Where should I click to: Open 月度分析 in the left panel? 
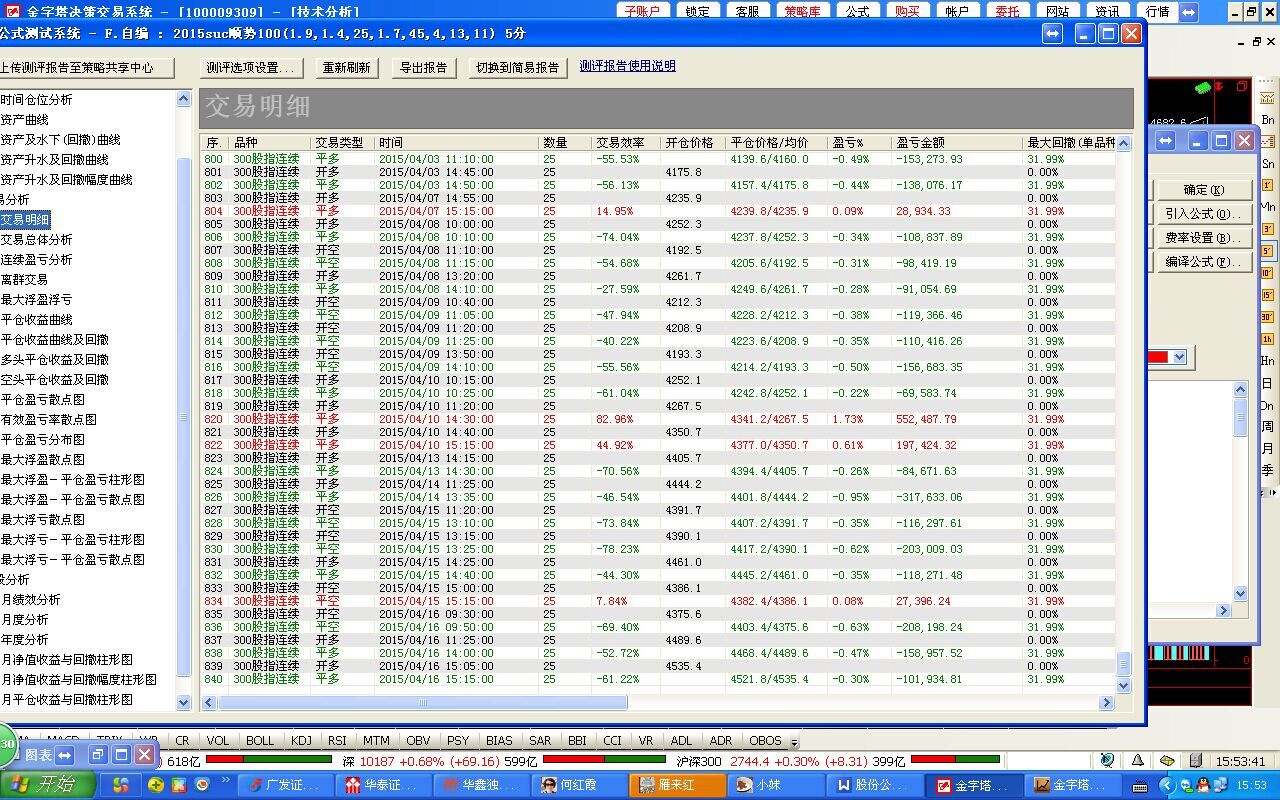pyautogui.click(x=25, y=620)
